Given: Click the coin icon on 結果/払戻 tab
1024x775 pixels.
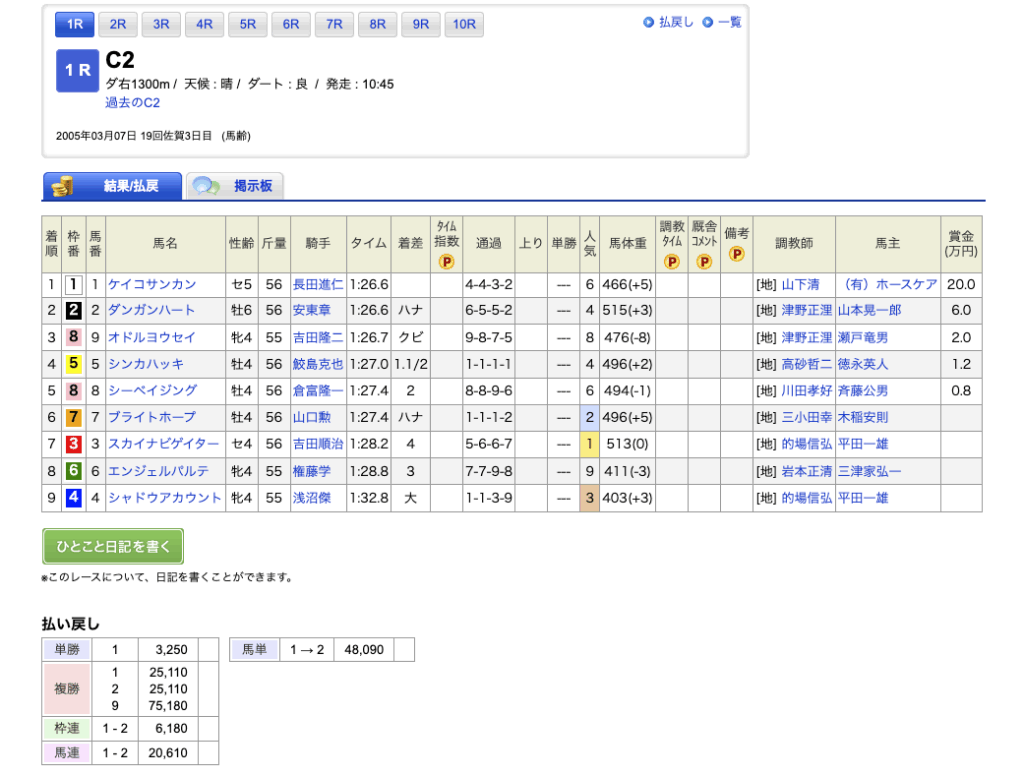Looking at the screenshot, I should tap(63, 186).
